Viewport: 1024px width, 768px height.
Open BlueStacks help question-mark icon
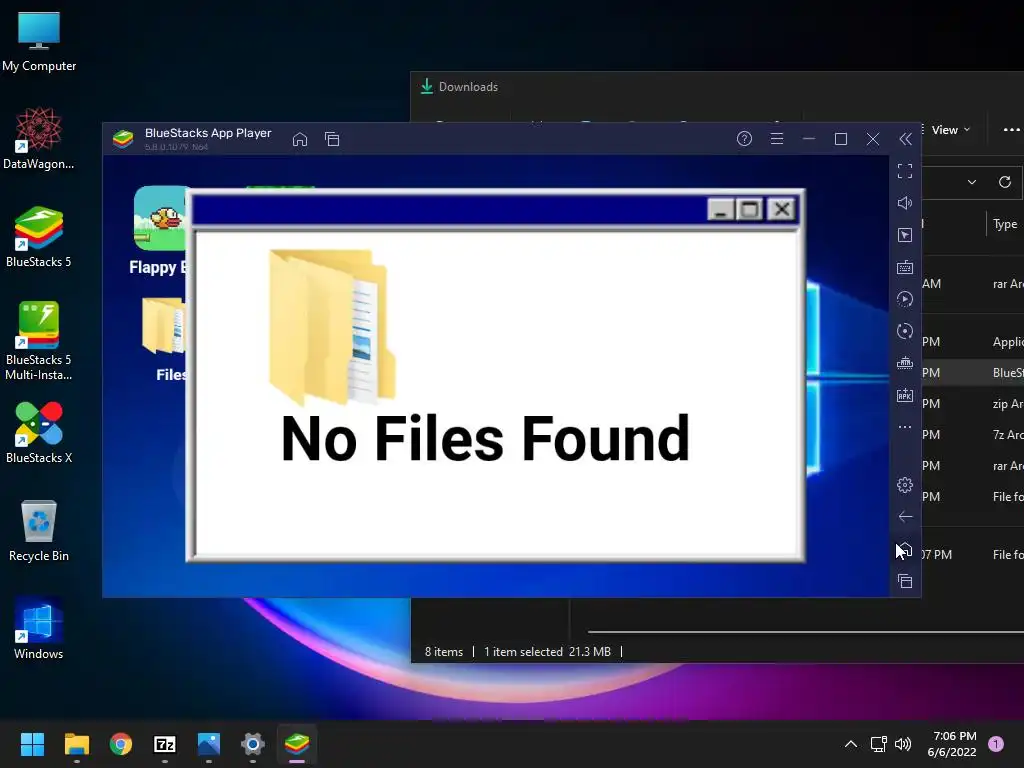pos(744,138)
